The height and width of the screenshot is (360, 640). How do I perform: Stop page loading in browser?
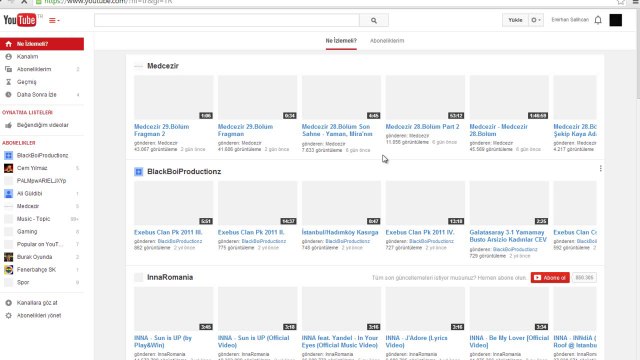(x=24, y=2)
